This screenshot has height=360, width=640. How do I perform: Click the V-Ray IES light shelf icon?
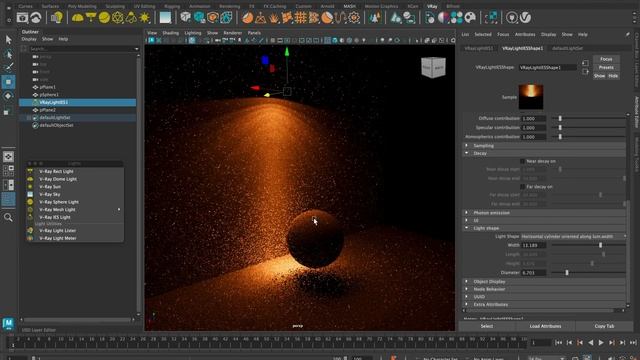click(x=131, y=18)
